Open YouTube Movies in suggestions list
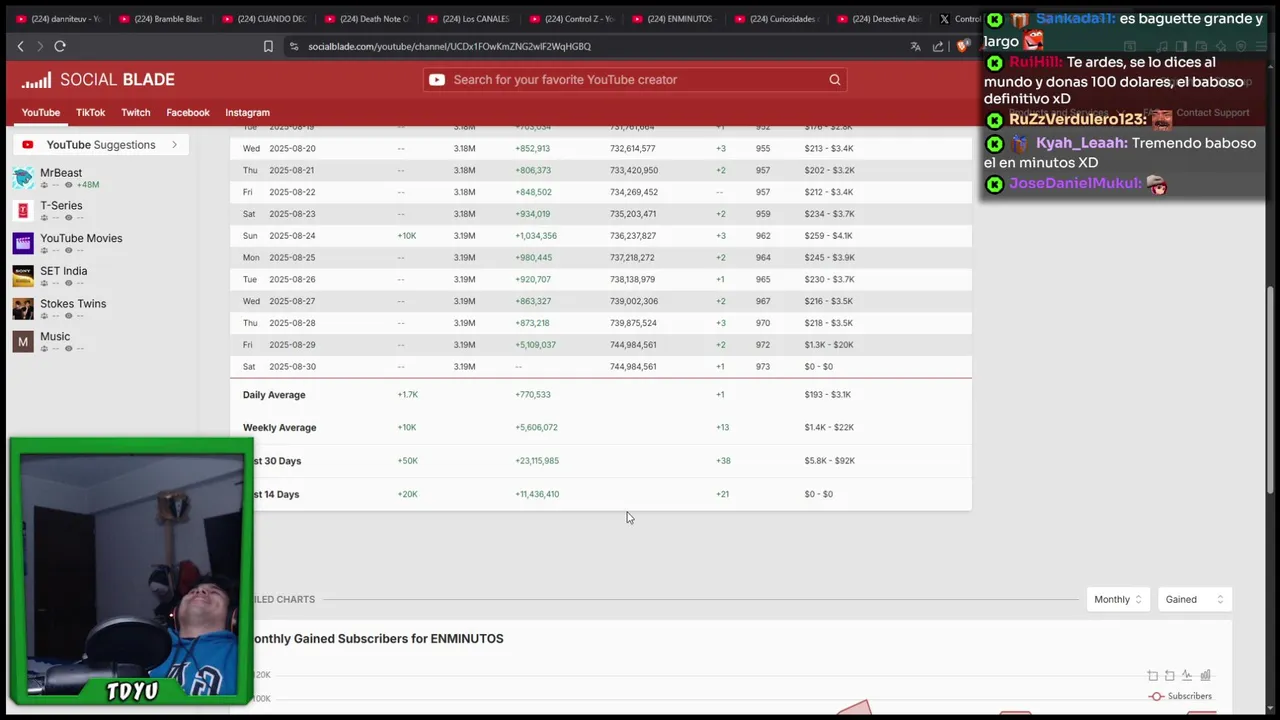Image resolution: width=1280 pixels, height=720 pixels. (81, 238)
